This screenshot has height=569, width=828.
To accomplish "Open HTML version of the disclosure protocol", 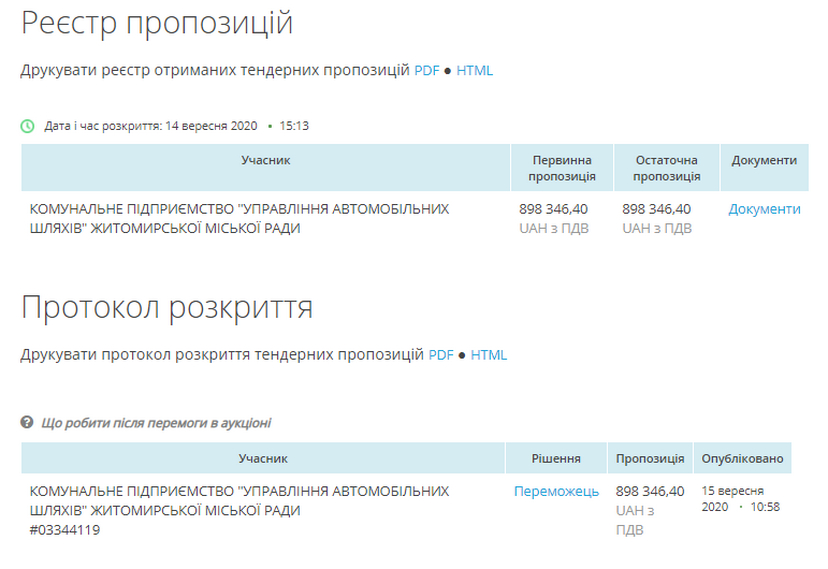I will coord(489,355).
